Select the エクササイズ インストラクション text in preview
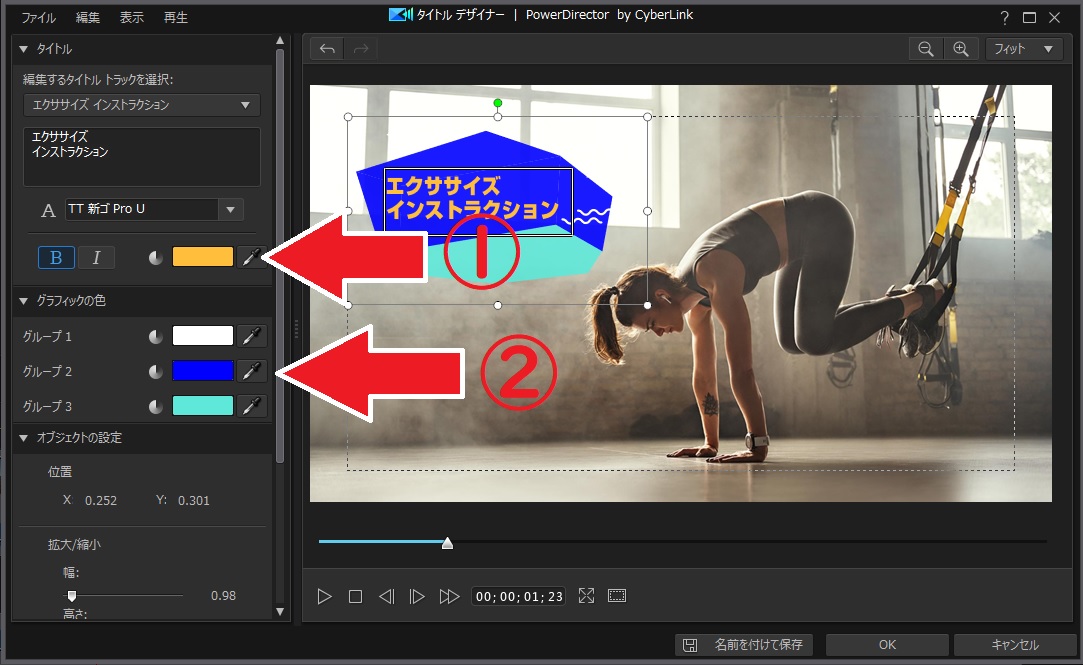Screen dimensions: 1083x665 478,201
